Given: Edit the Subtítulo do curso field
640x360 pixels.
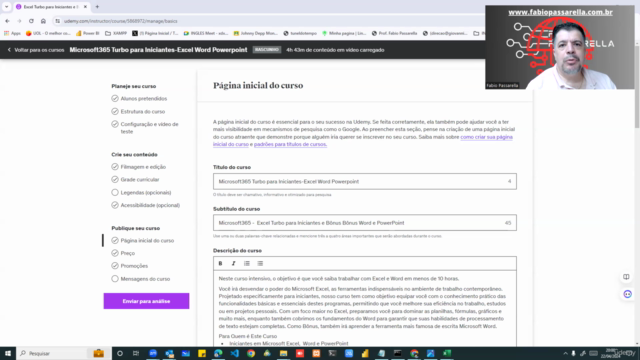Looking at the screenshot, I should click(364, 223).
